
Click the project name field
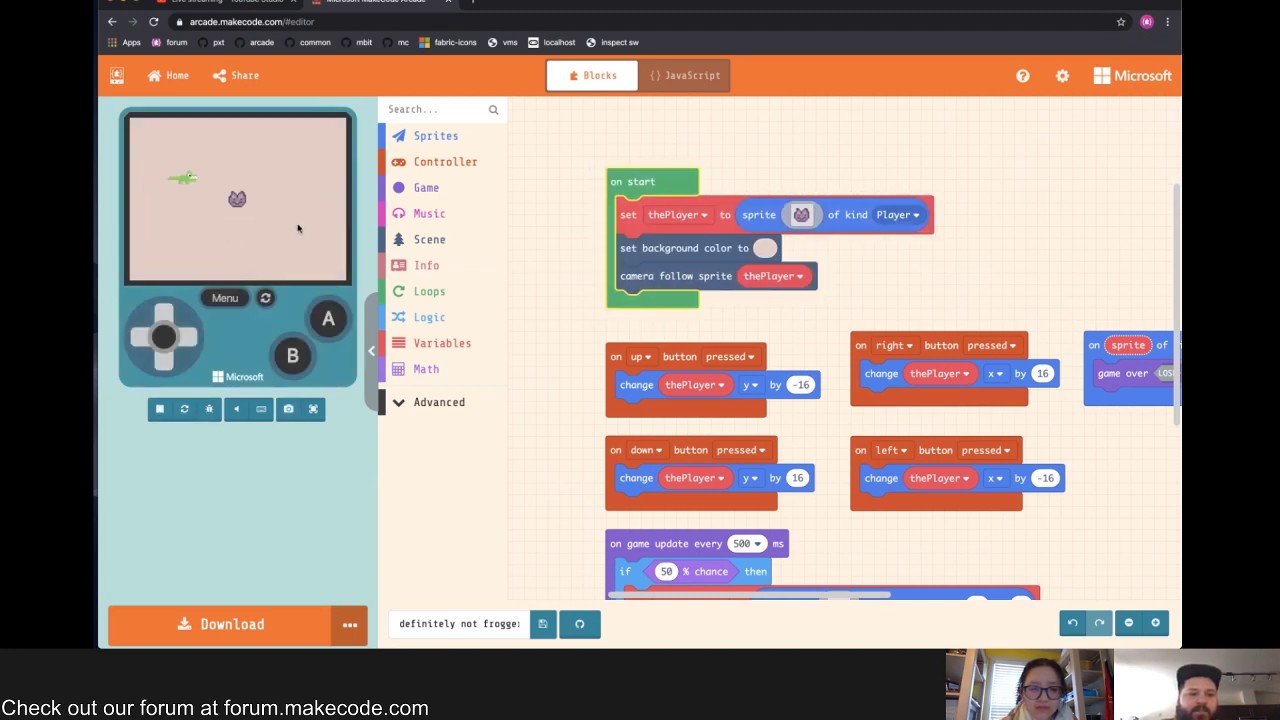(x=459, y=624)
